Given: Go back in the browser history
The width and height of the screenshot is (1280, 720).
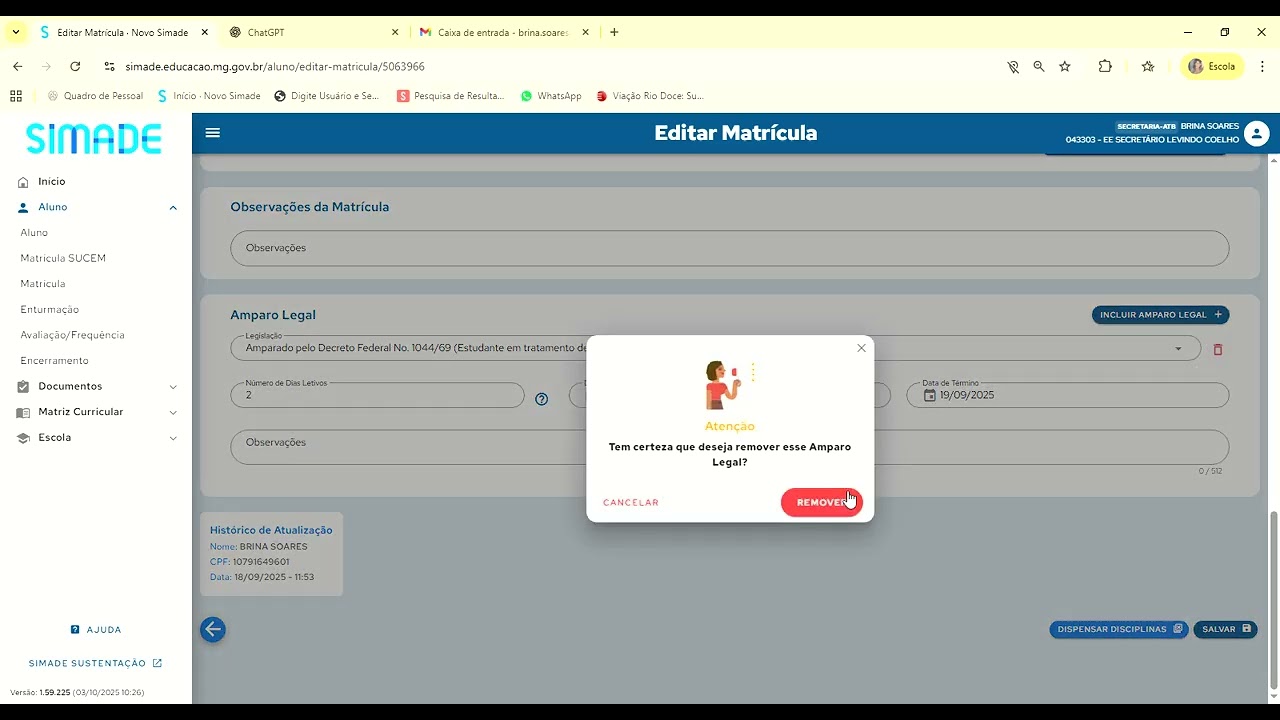Looking at the screenshot, I should [17, 66].
